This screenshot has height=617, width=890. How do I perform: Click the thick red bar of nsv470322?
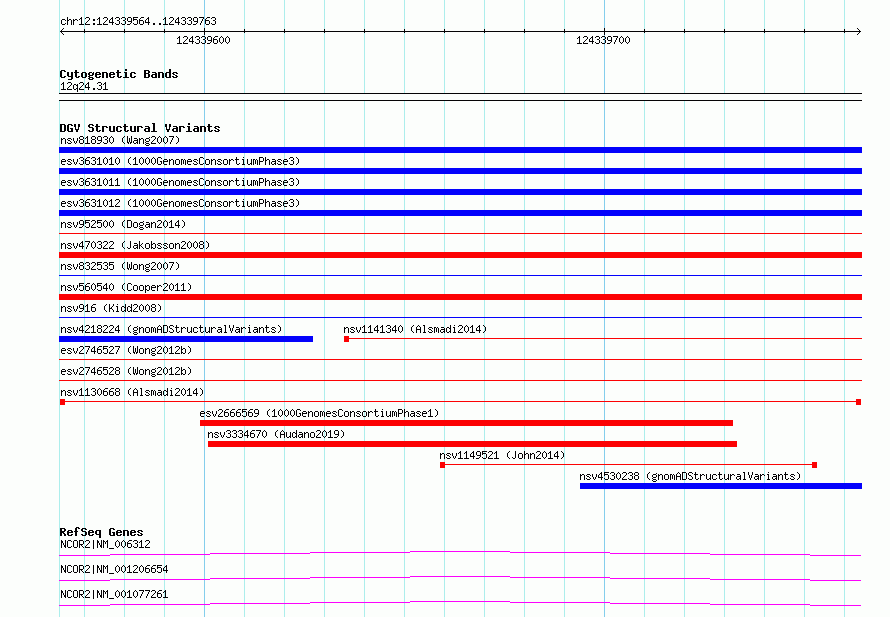460,255
